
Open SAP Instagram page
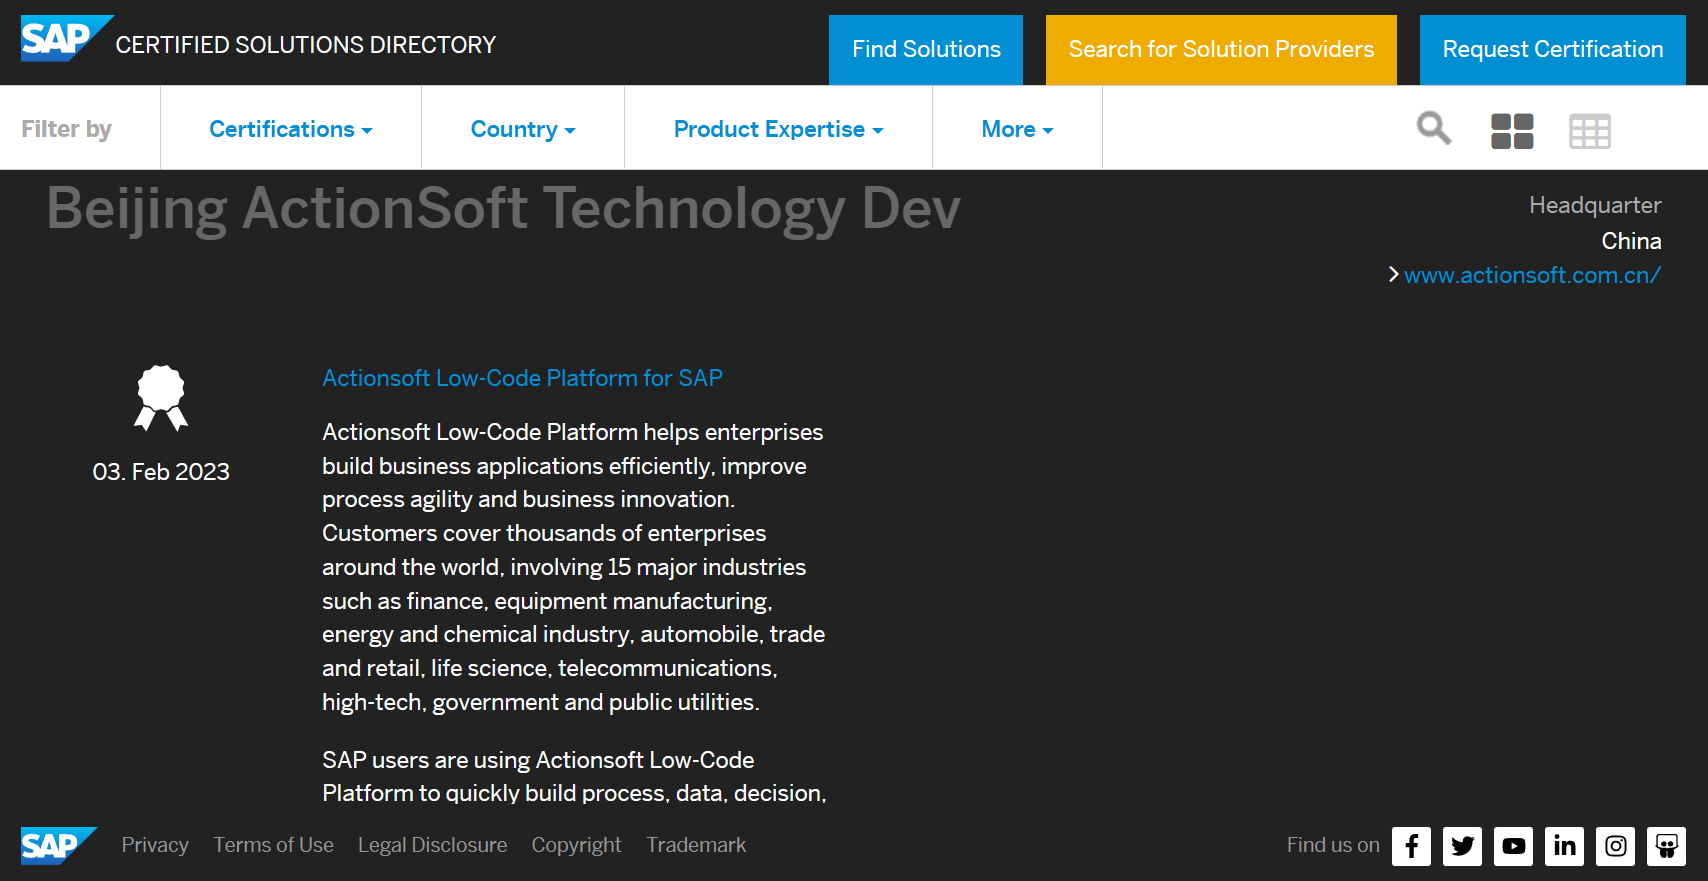point(1615,846)
